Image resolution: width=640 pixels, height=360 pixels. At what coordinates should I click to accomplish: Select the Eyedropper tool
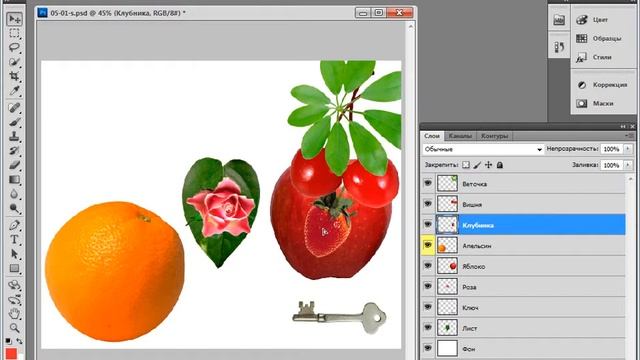(x=14, y=90)
